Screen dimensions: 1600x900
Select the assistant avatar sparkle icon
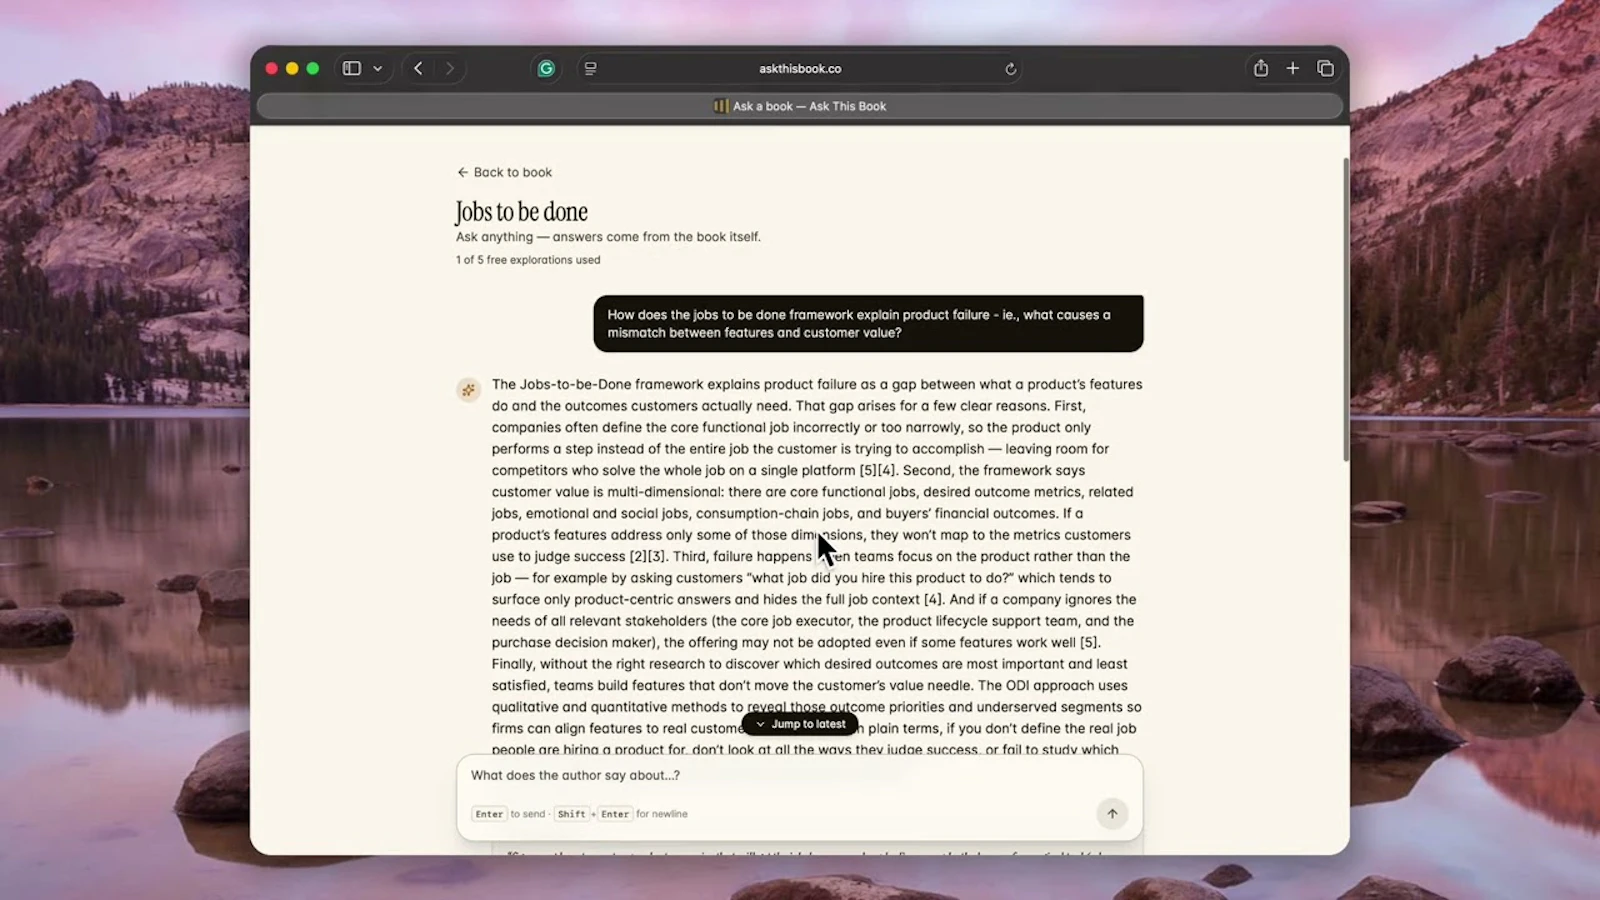tap(468, 390)
